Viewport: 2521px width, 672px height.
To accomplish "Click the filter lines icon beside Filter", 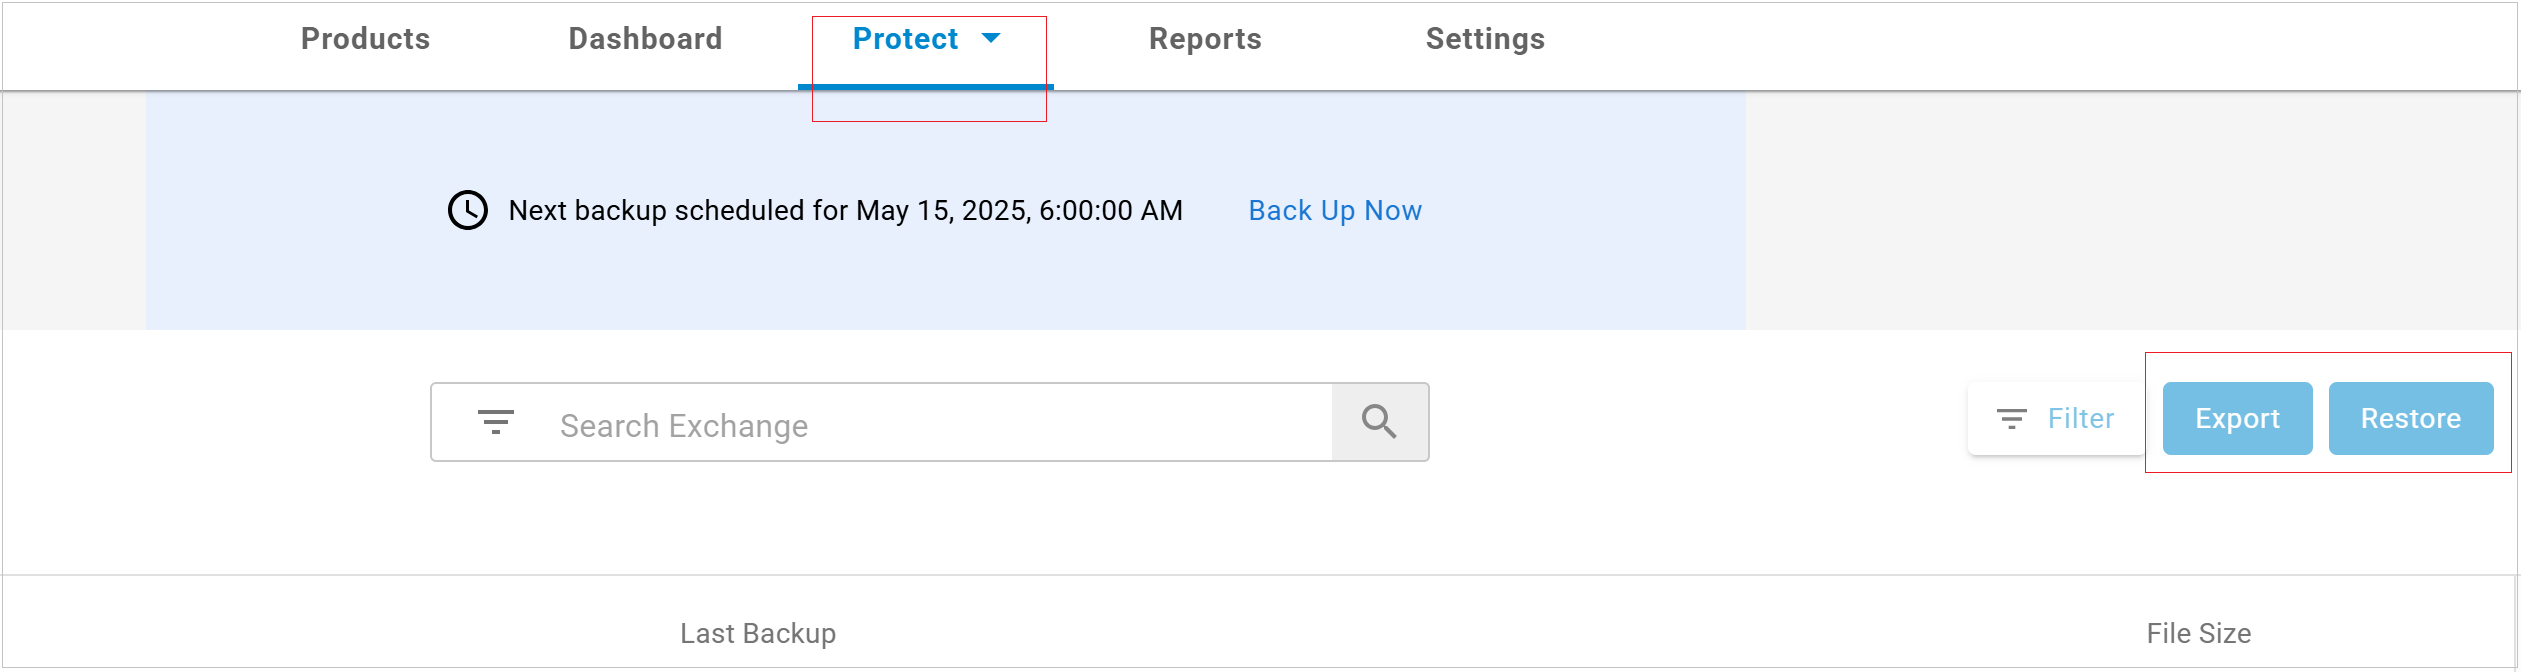I will [x=2011, y=419].
